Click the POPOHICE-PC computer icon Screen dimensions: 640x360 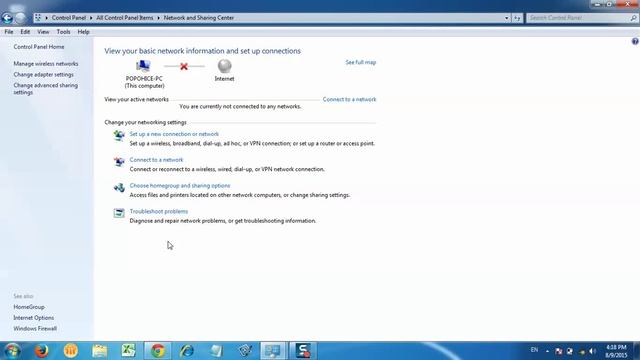[x=143, y=66]
